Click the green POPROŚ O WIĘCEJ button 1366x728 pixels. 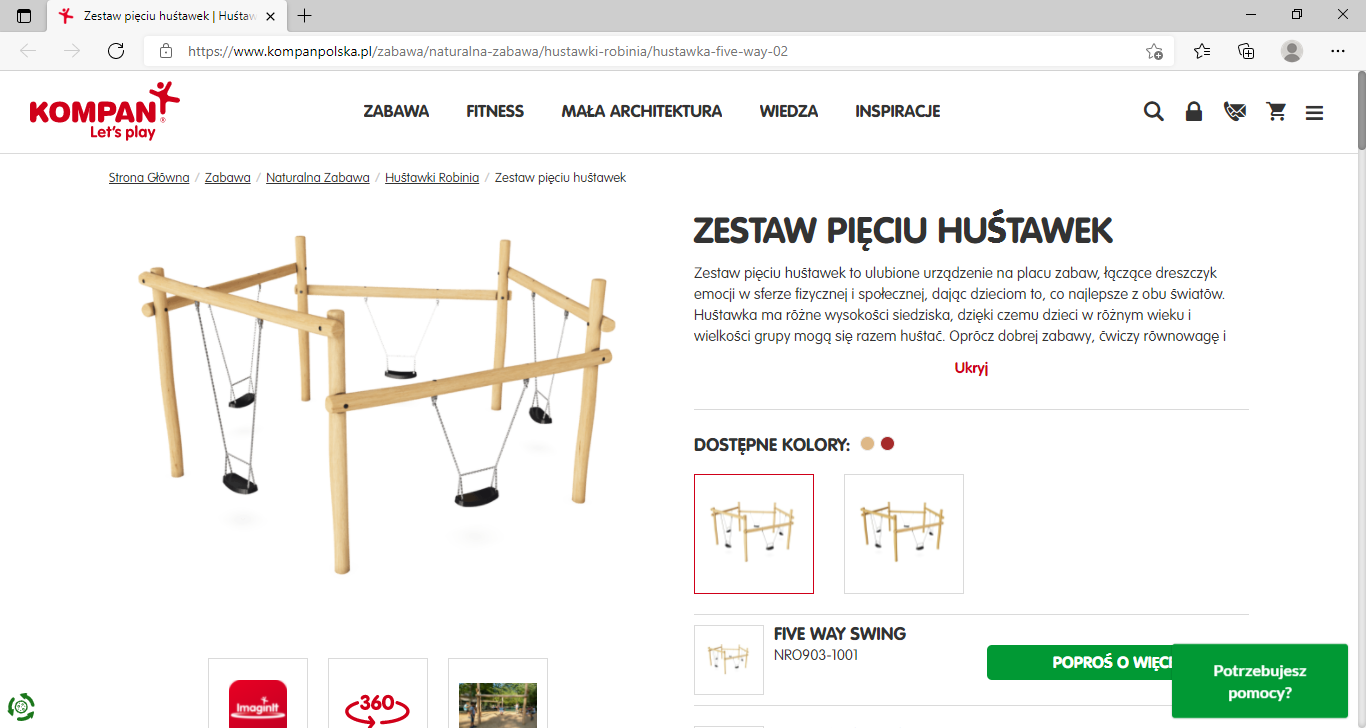pyautogui.click(x=1079, y=663)
